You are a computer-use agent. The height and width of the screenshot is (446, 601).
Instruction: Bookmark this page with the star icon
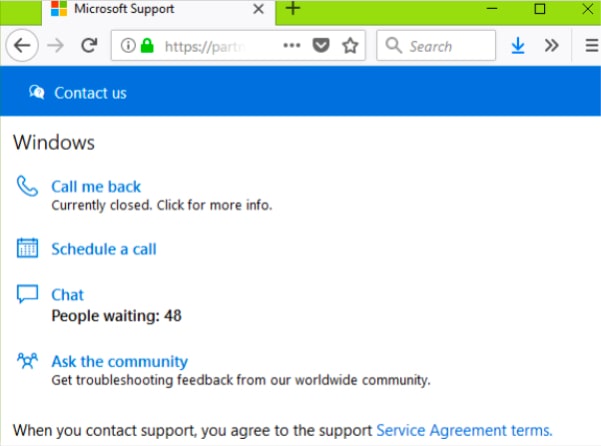pyautogui.click(x=350, y=46)
